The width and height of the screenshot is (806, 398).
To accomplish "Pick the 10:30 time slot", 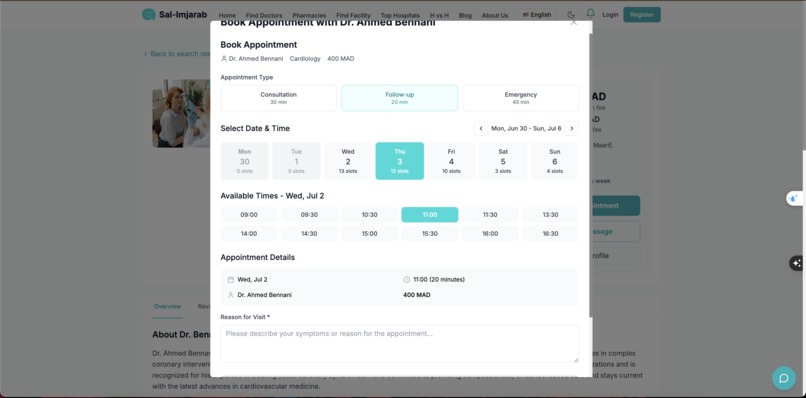I will click(x=370, y=215).
